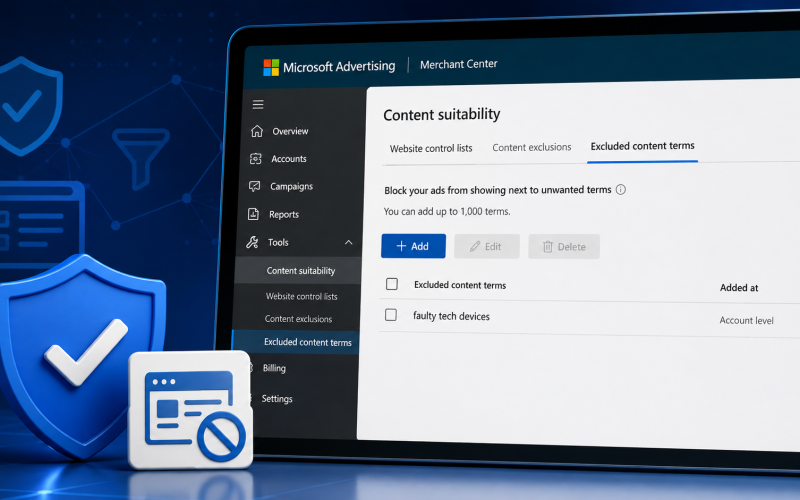Check the faulty tech devices row checkbox
This screenshot has height=500, width=800.
tap(391, 315)
